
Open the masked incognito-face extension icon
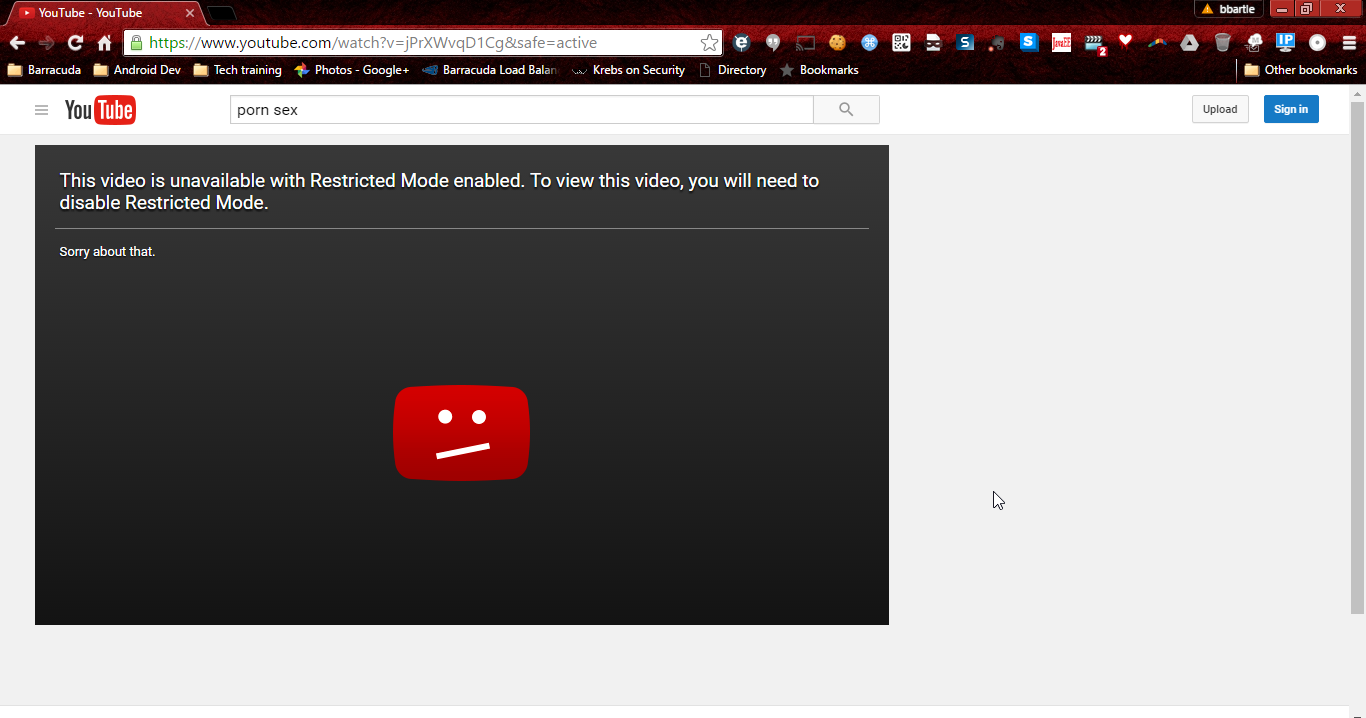point(933,43)
